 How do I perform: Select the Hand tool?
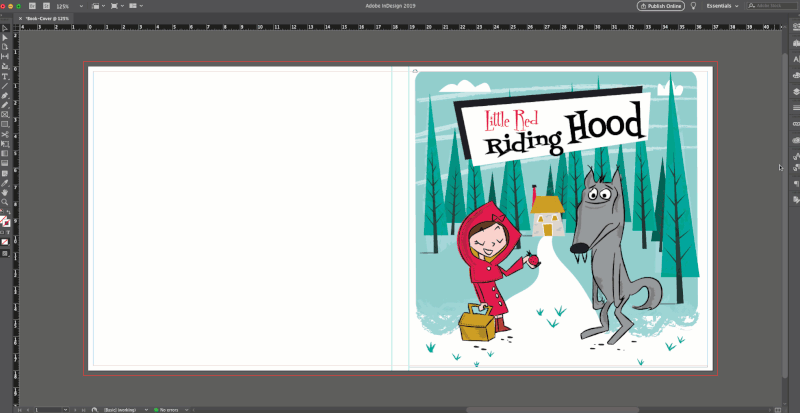5,191
